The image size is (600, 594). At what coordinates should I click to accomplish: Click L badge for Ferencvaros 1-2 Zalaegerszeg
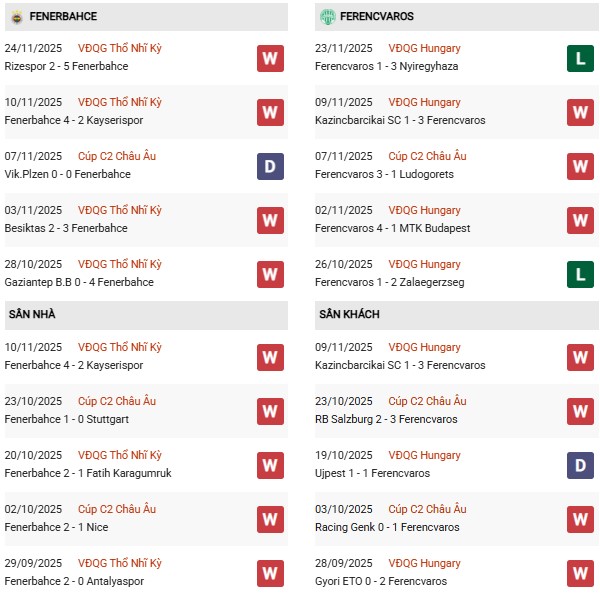580,274
